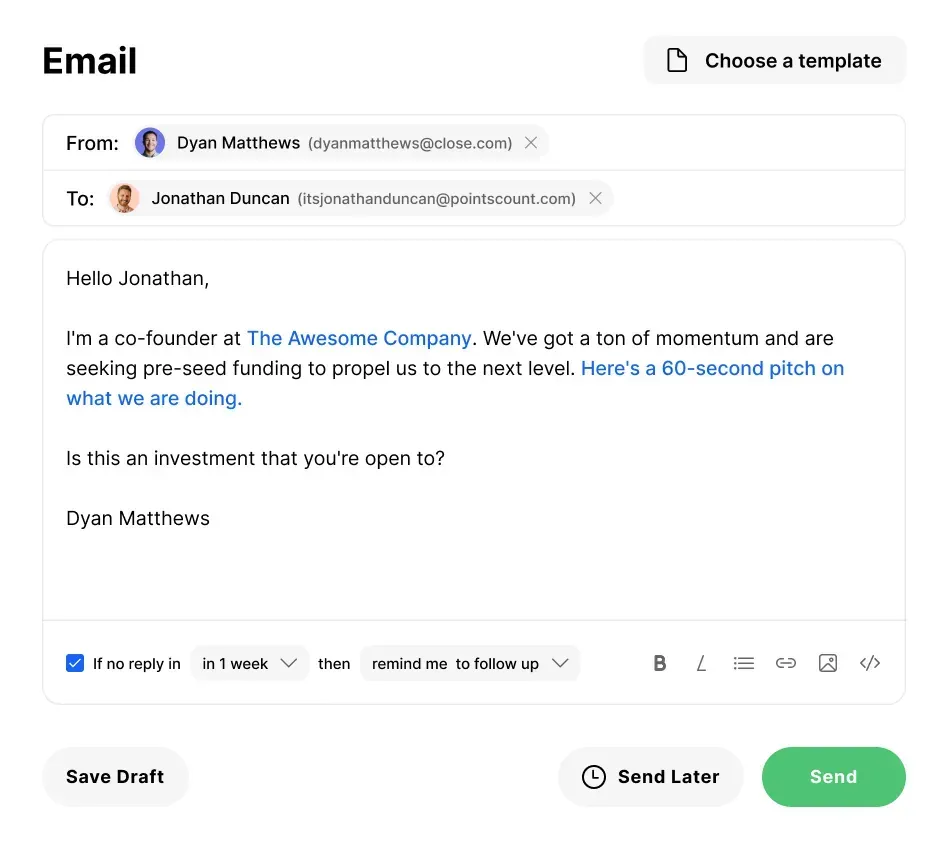Remove Dyan Matthews from the From field
948x849 pixels.
[x=531, y=142]
